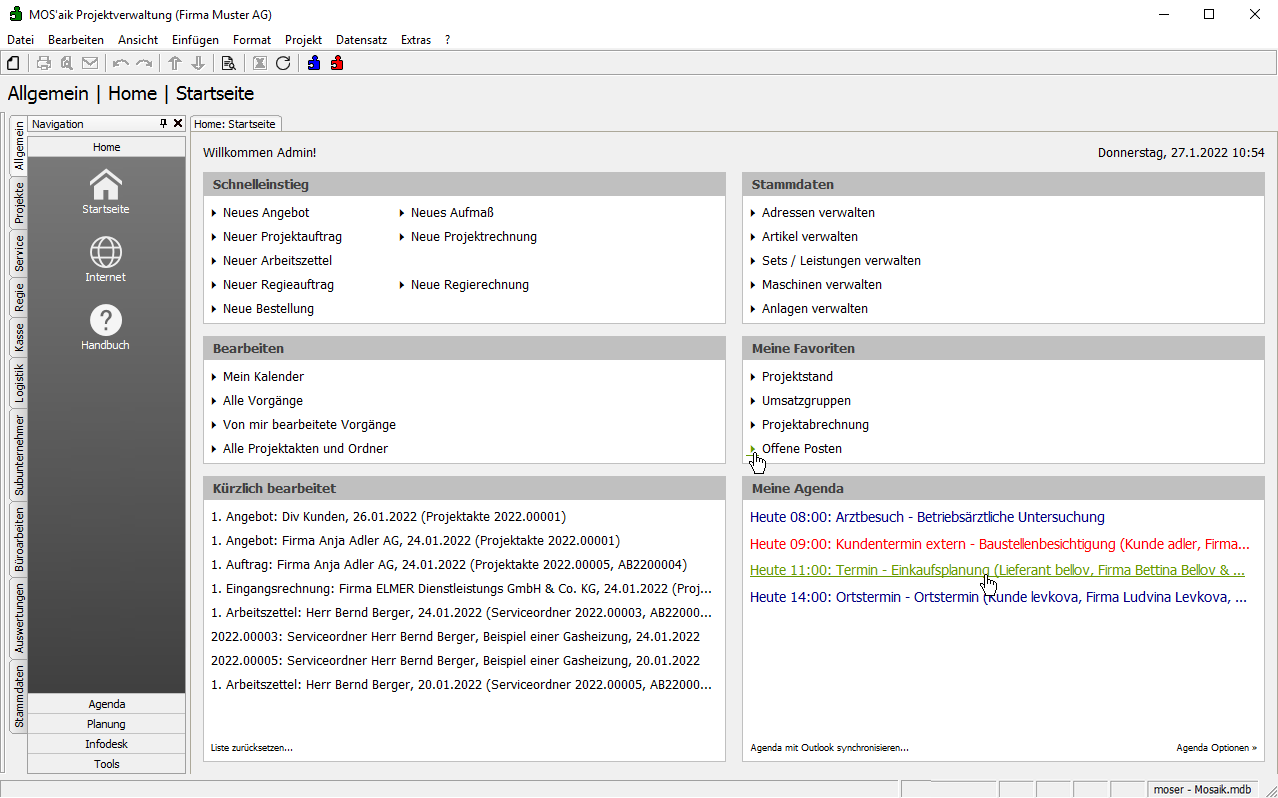Click the Excel export toolbar icon
Screen dimensions: 1278x798
pos(260,63)
